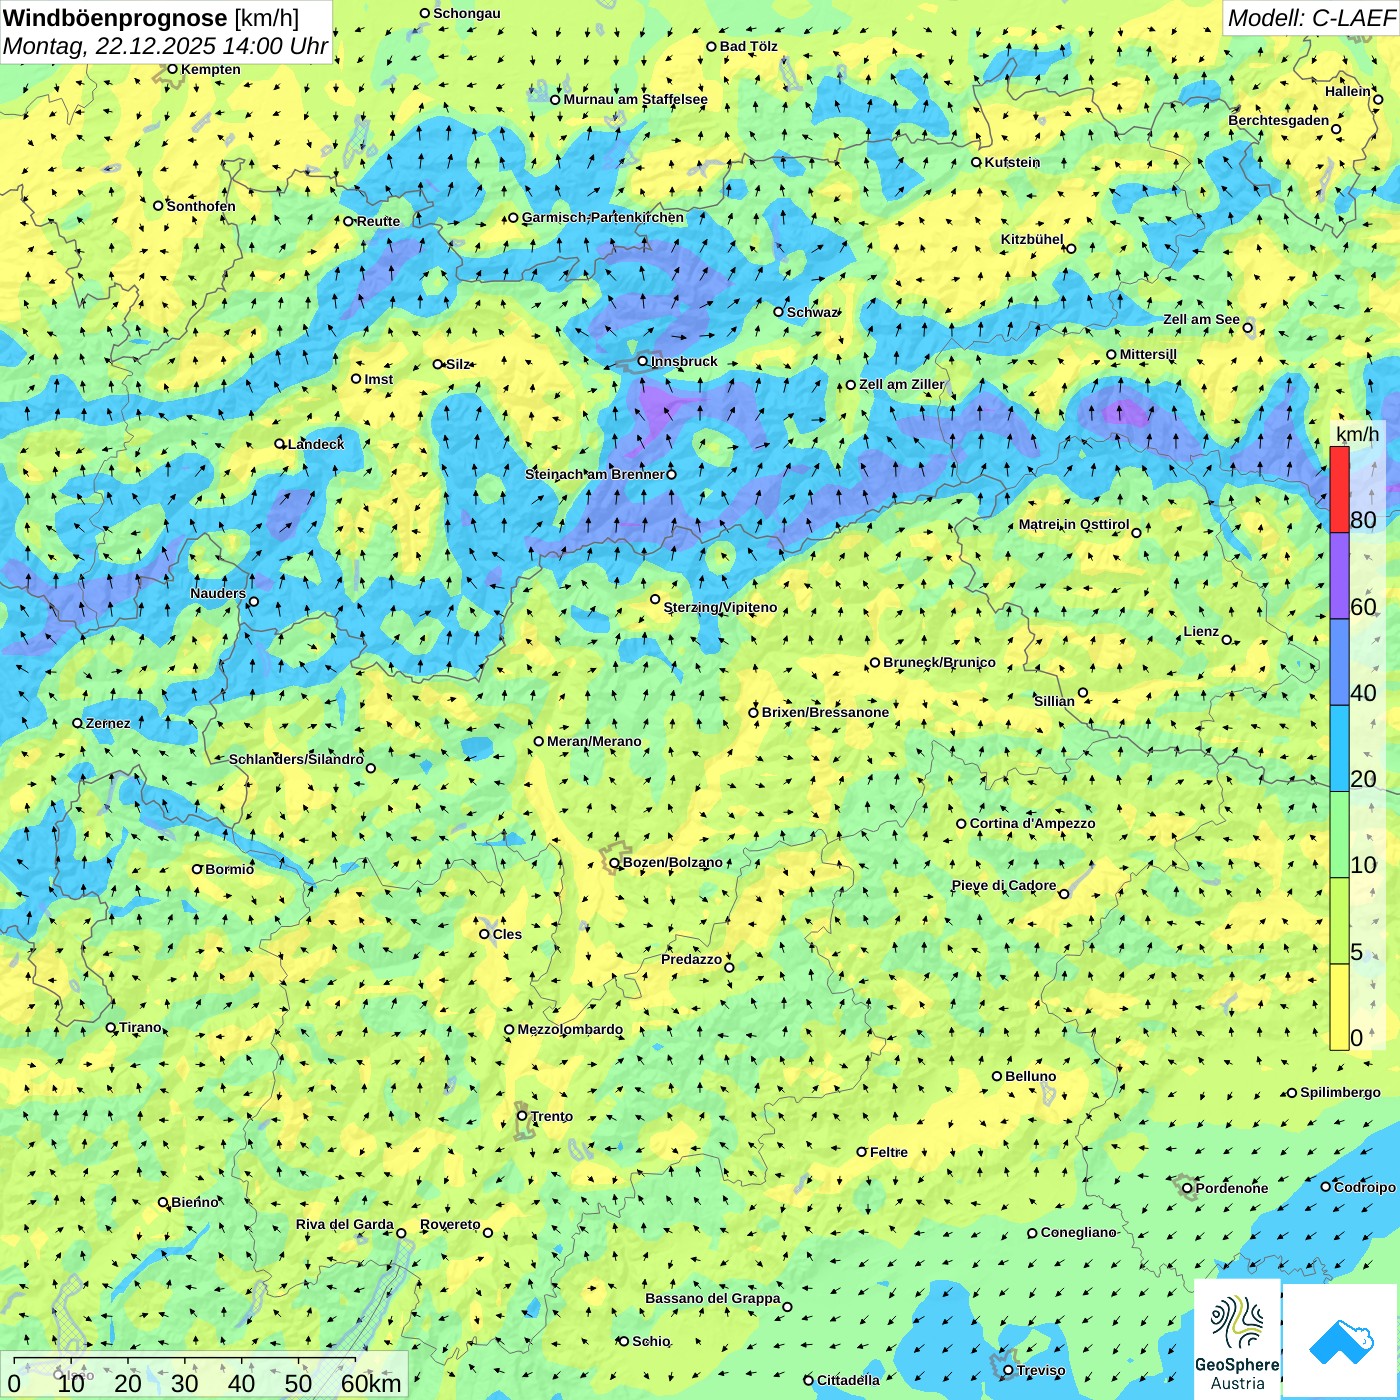Screen dimensions: 1400x1400
Task: Click the Bassano del Grappa label
Action: coord(713,1298)
